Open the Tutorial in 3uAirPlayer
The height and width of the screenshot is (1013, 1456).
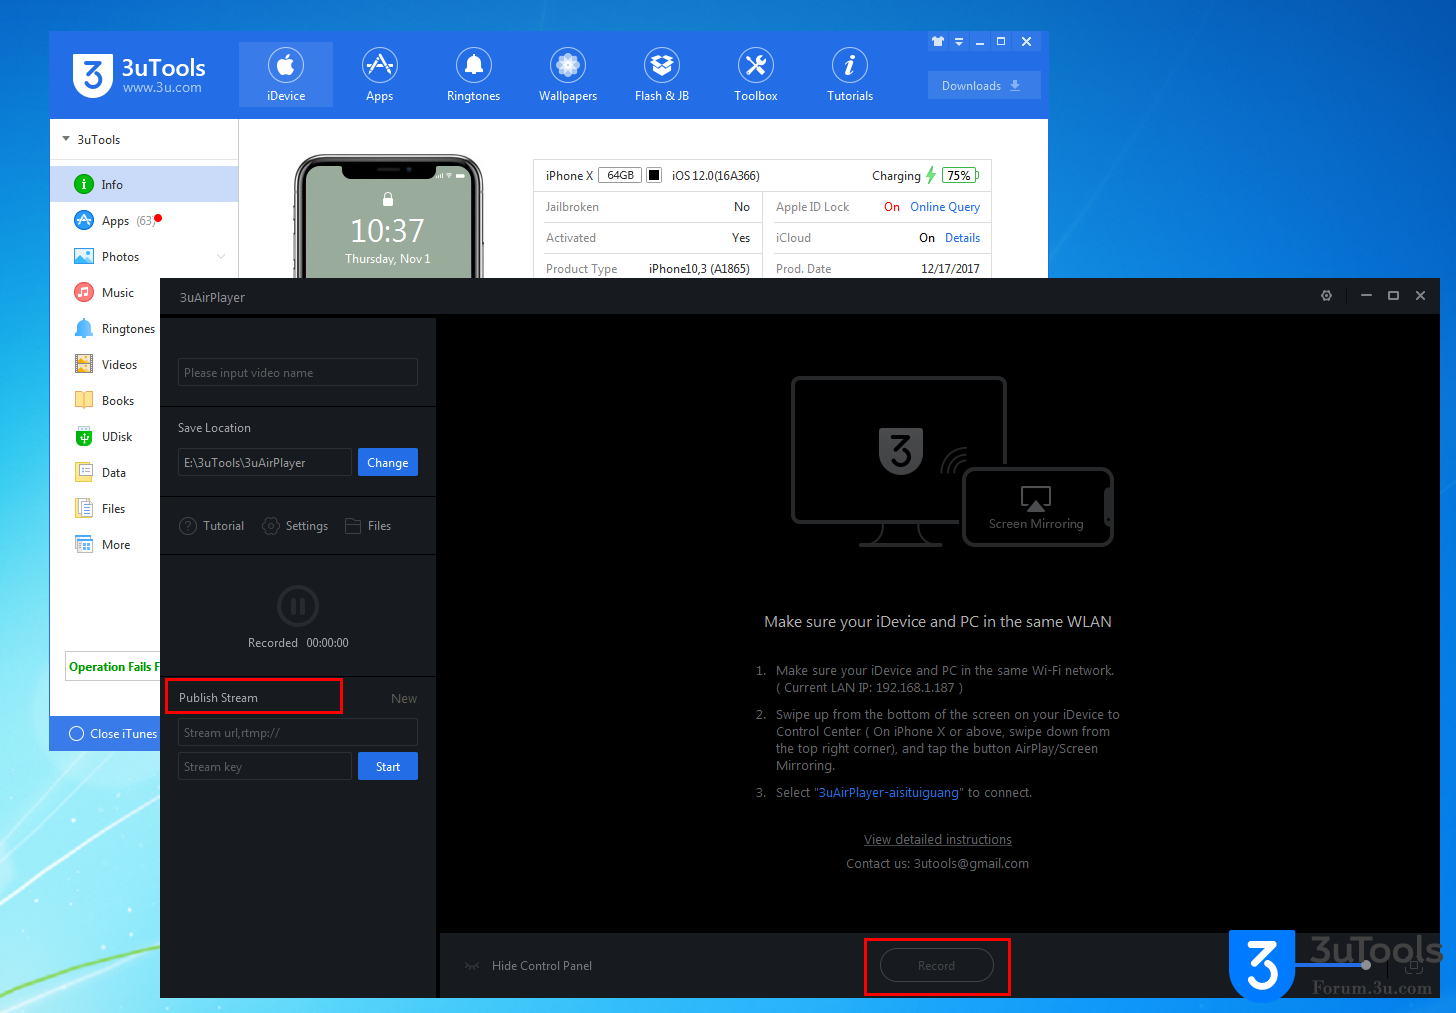(x=212, y=526)
